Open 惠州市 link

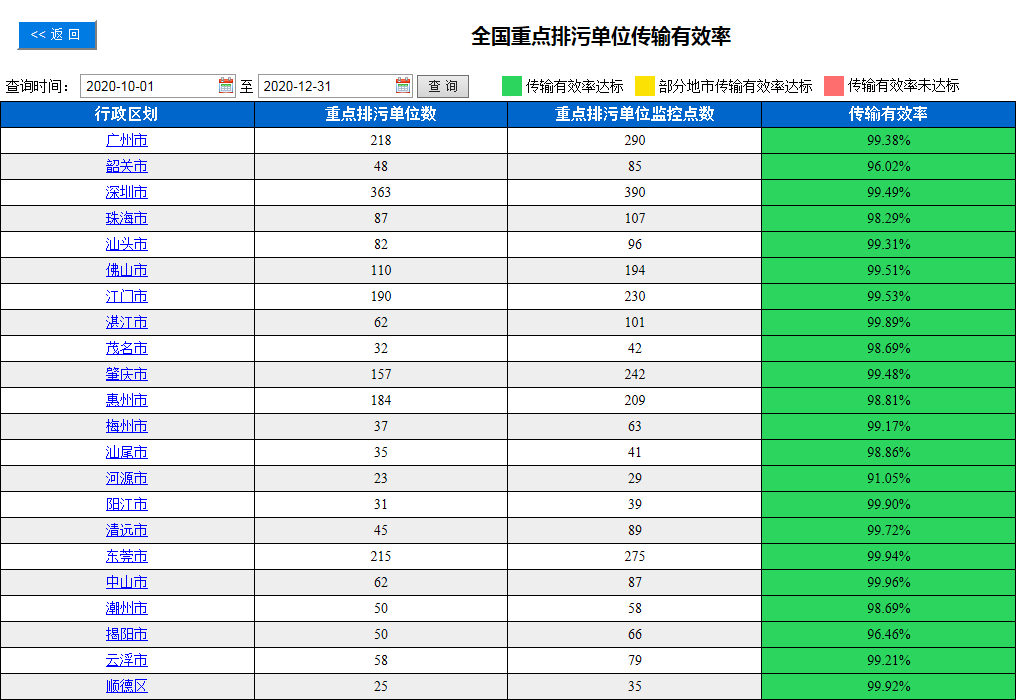pos(127,400)
